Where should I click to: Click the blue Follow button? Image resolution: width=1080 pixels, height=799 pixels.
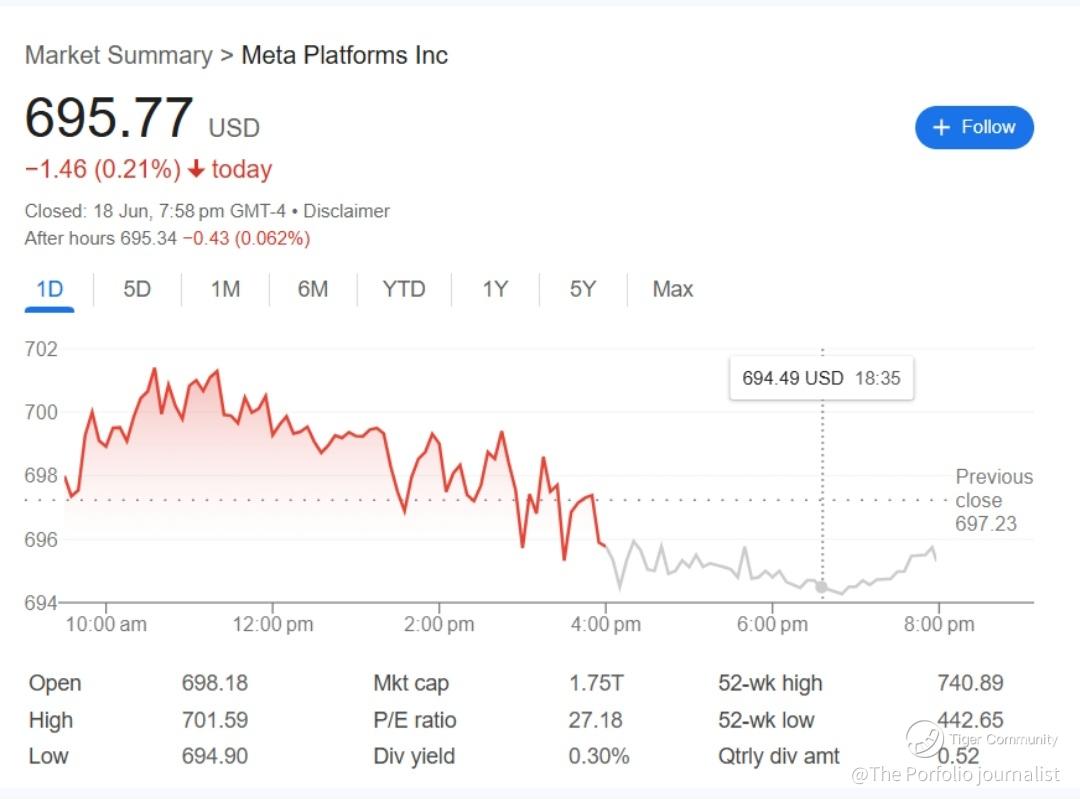click(973, 127)
